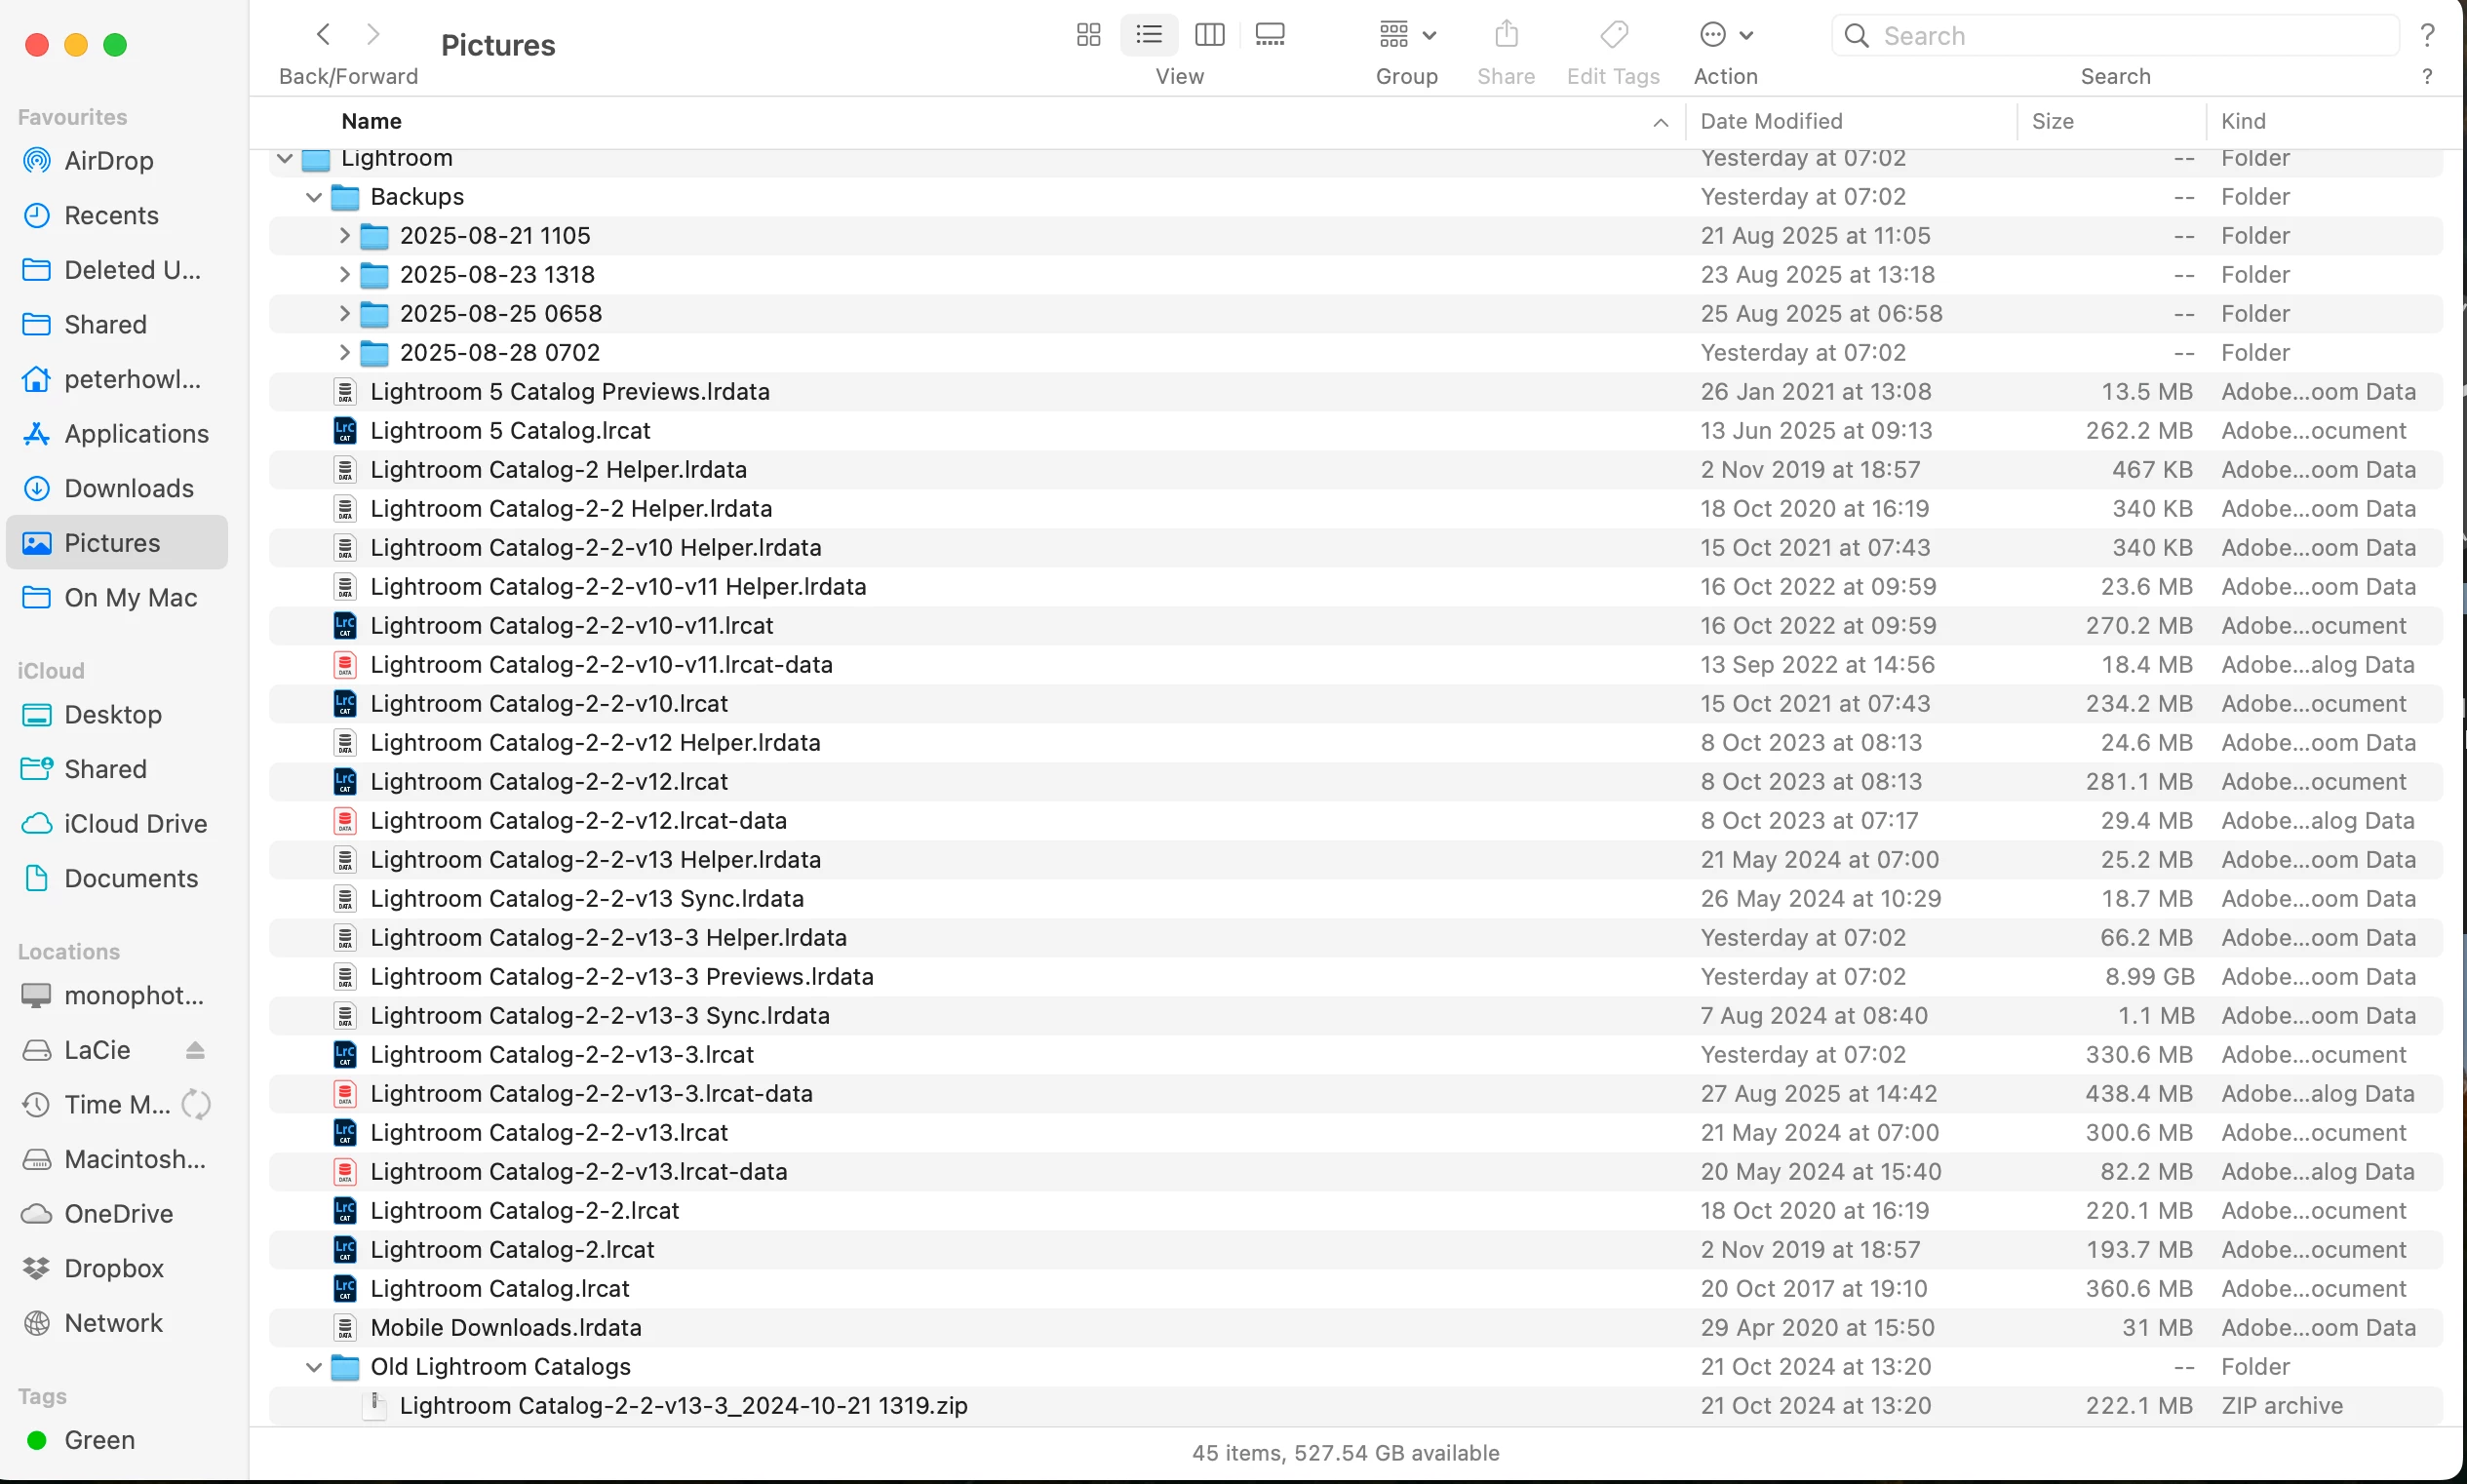
Task: Select the Green tag
Action: coord(99,1440)
